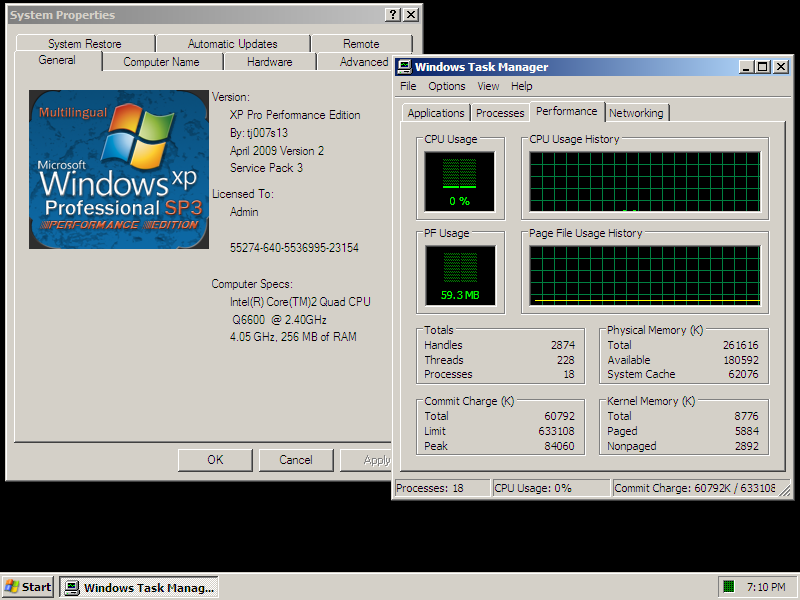Open the Options menu in Task Manager
800x600 pixels.
(x=446, y=86)
